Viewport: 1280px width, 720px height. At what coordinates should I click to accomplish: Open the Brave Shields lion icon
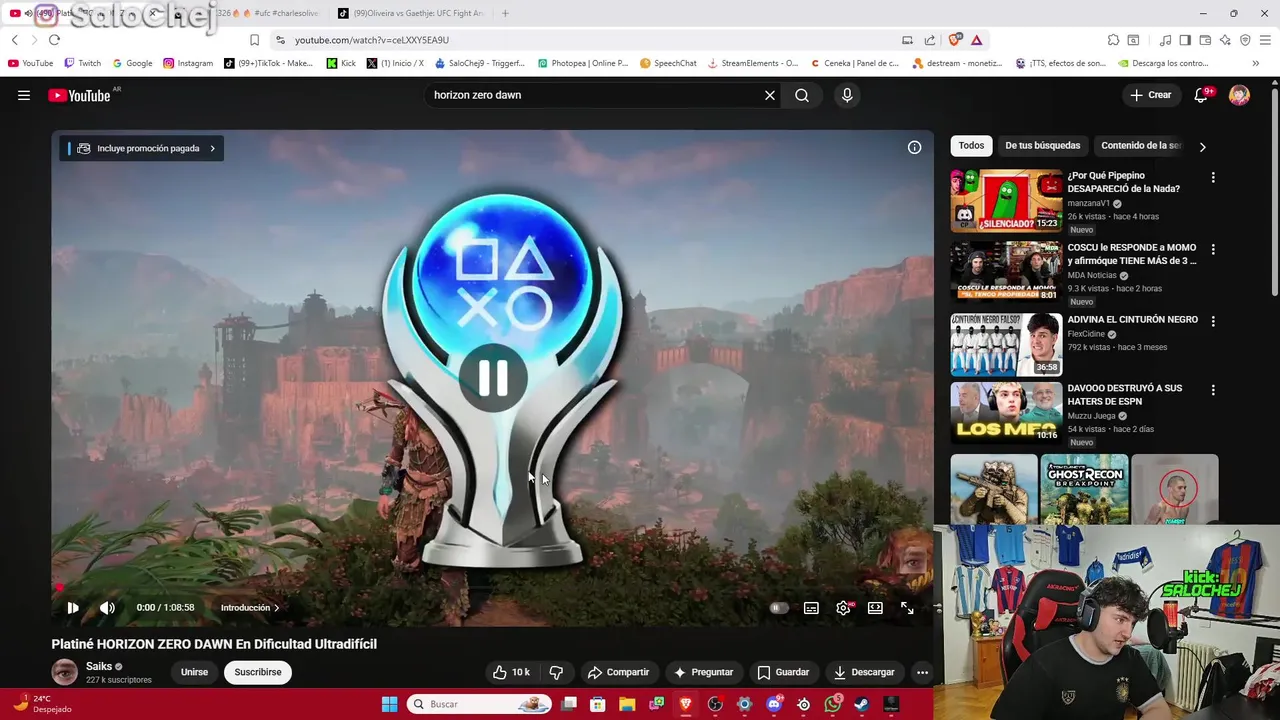pos(955,40)
